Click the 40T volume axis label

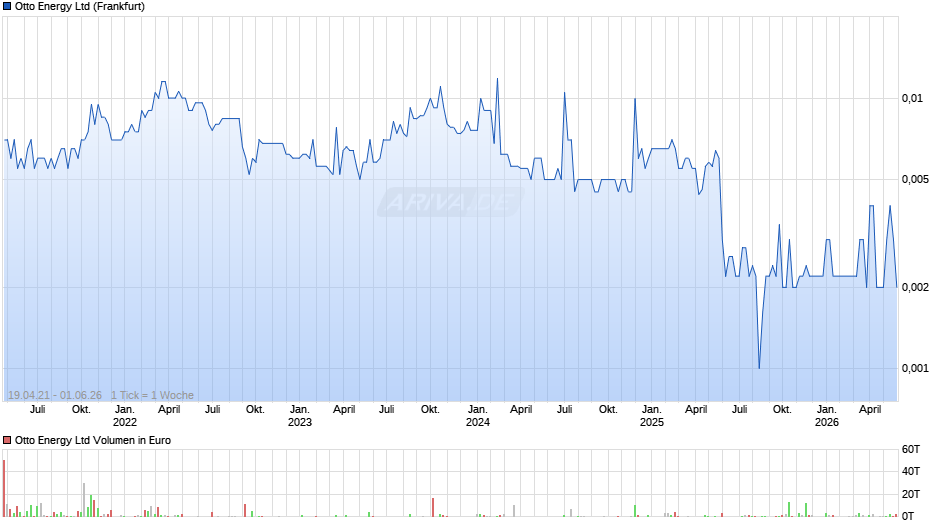(911, 471)
